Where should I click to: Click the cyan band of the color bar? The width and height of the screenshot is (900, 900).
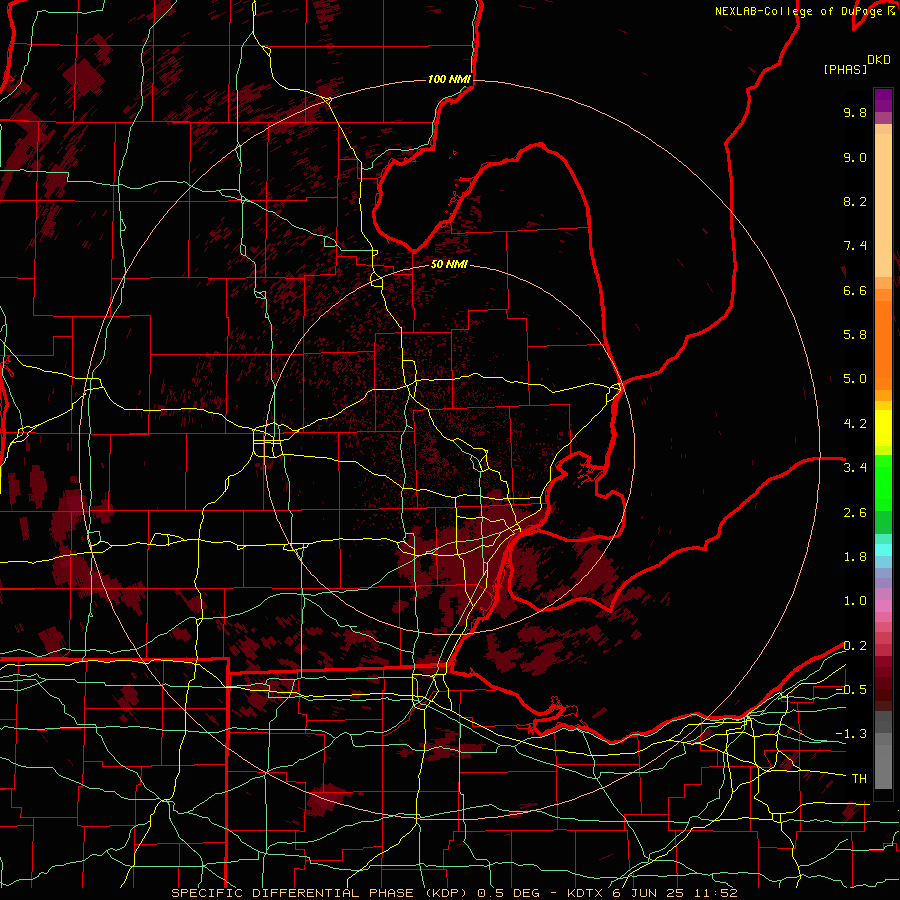click(883, 550)
